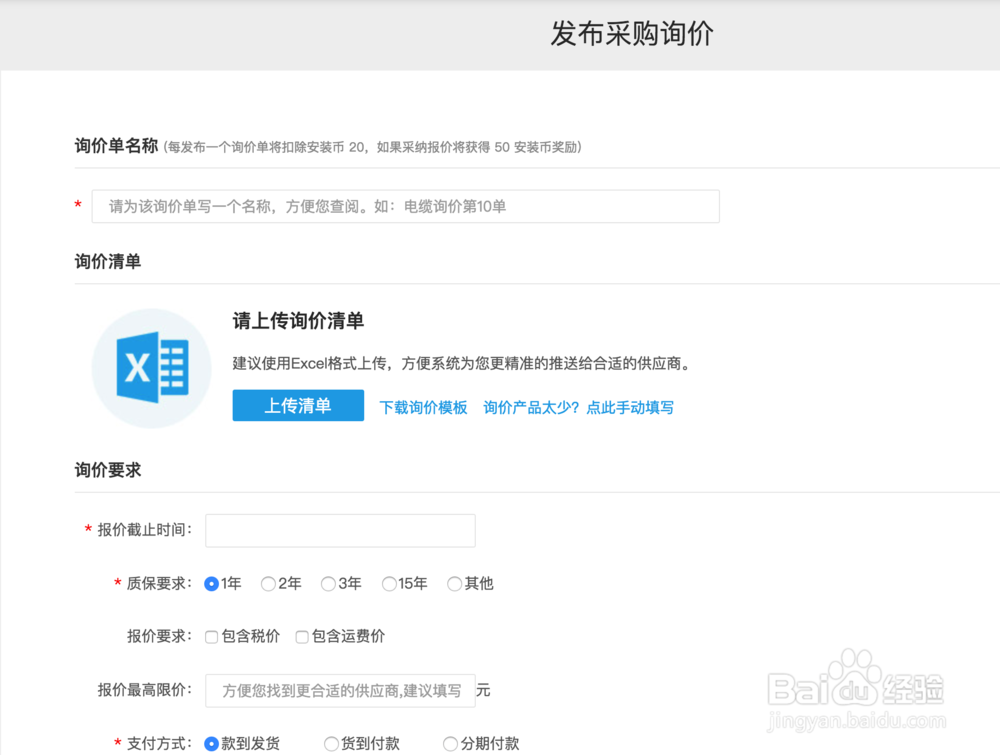Click the 报价截止时间 label
The image size is (1000, 755).
[x=144, y=530]
